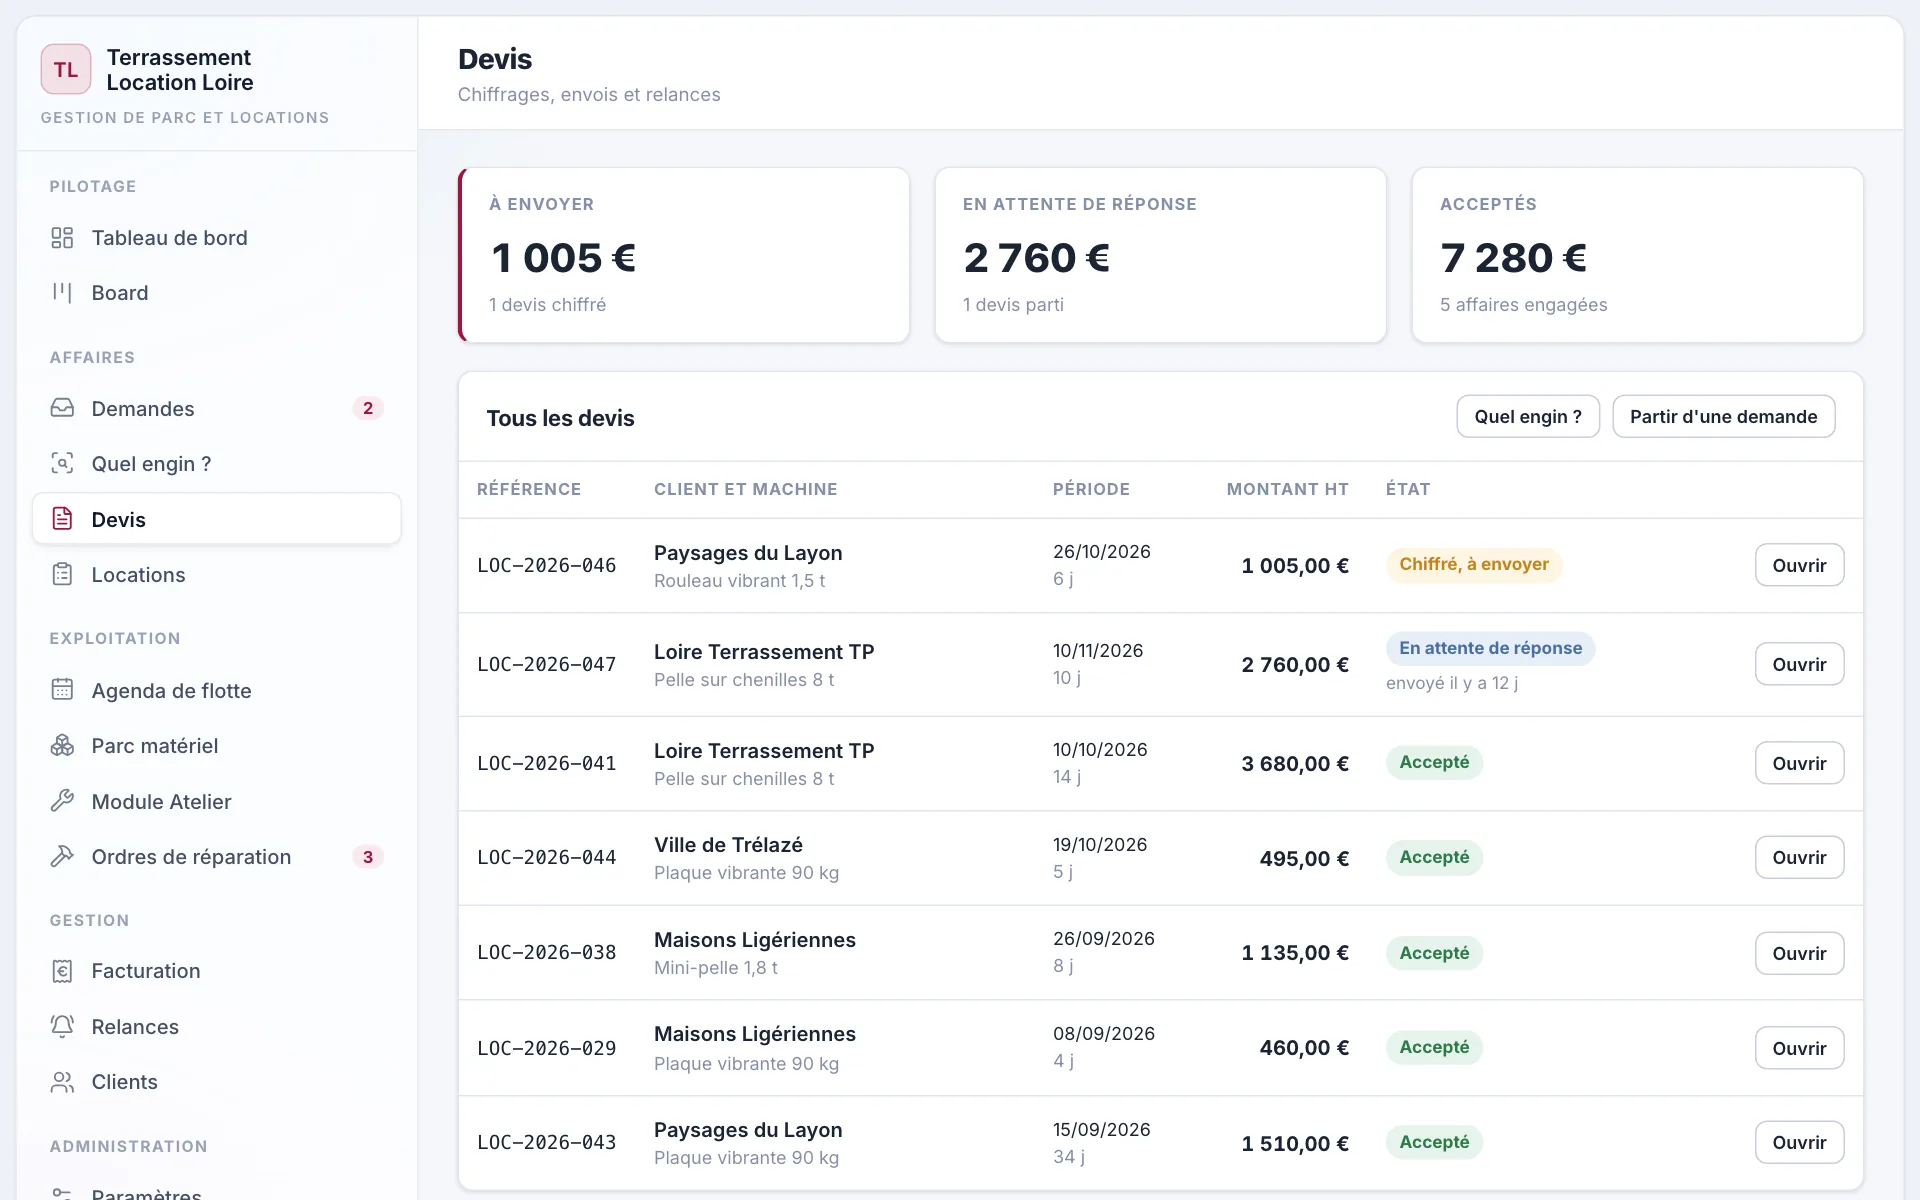Select the Ordres de réparation hammer icon
This screenshot has height=1200, width=1920.
pyautogui.click(x=62, y=857)
